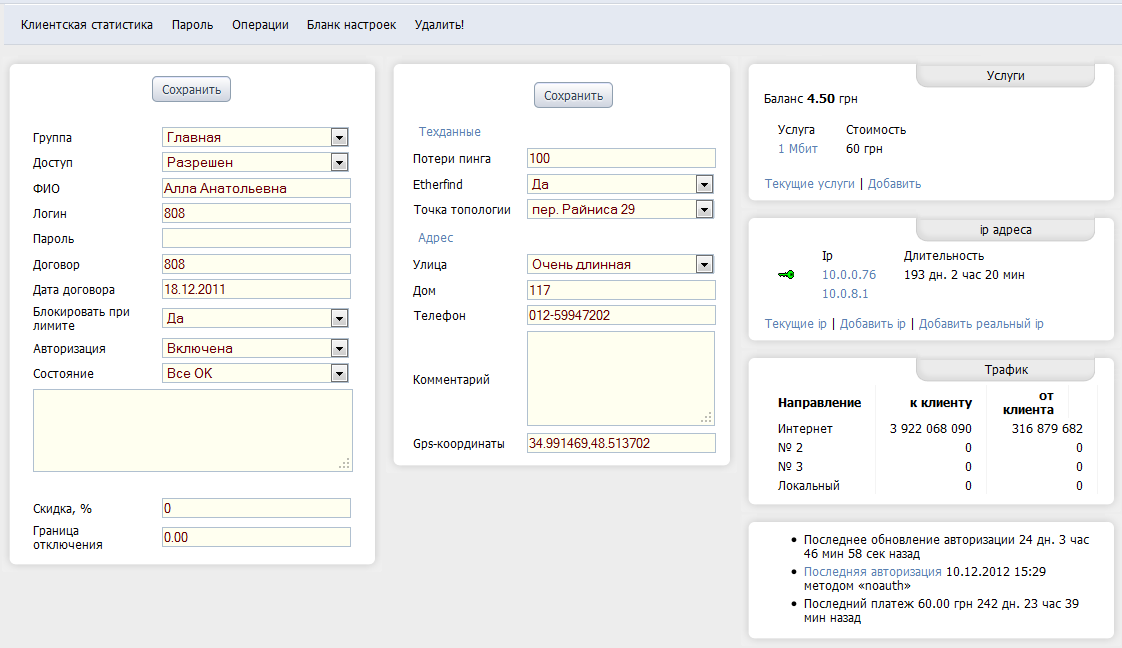
Task: Open Клиентская статистика menu item
Action: [x=87, y=25]
